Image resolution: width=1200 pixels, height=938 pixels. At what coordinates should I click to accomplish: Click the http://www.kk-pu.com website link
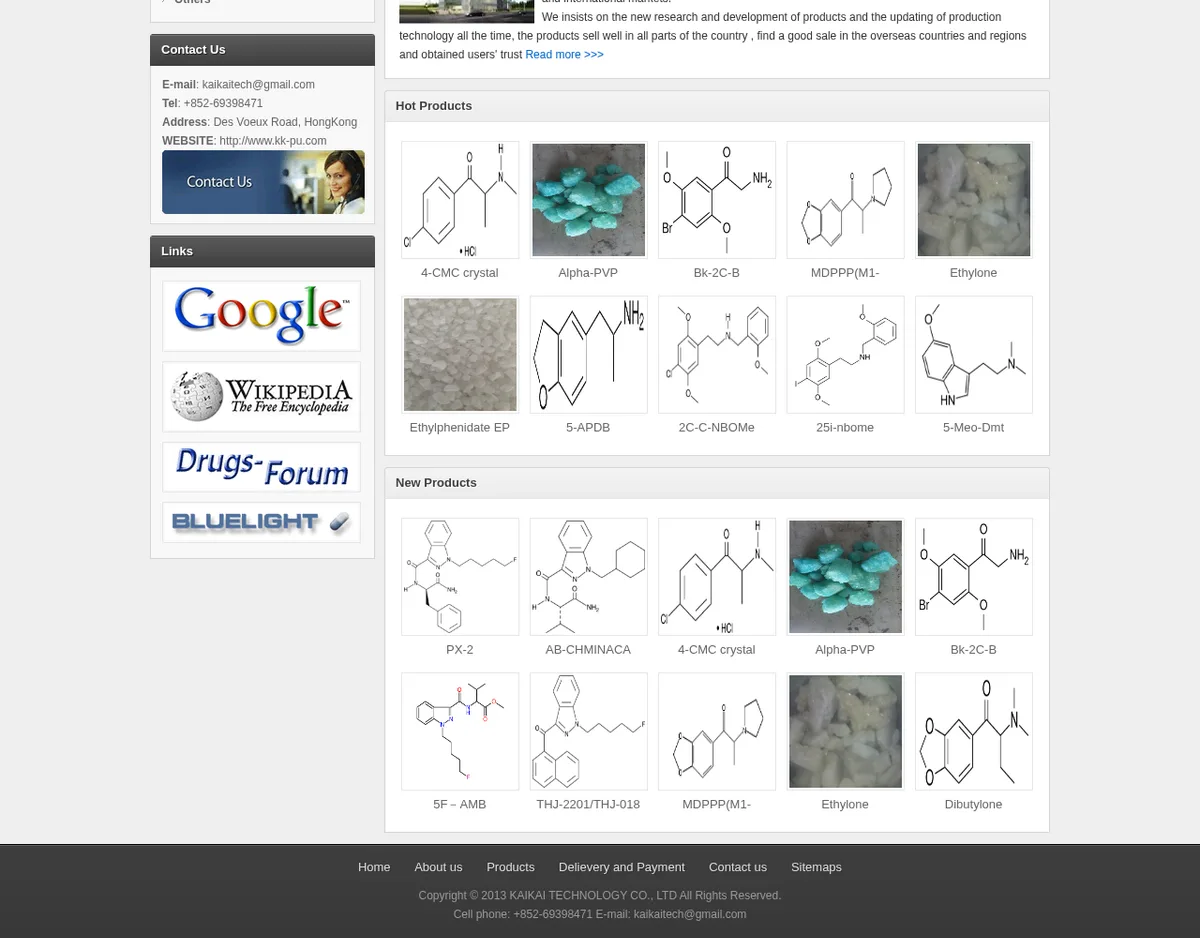click(273, 141)
